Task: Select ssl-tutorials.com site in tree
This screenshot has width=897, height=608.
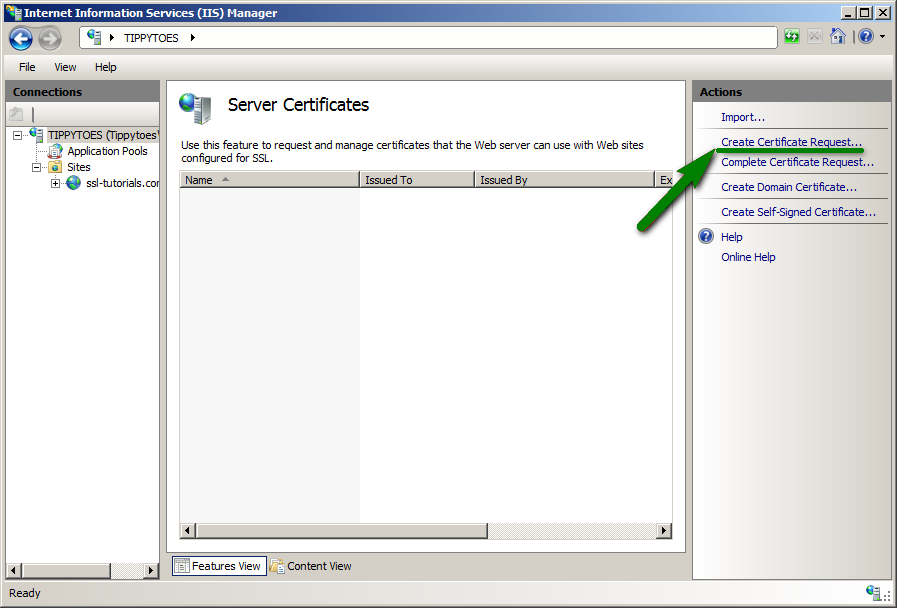Action: [x=122, y=183]
